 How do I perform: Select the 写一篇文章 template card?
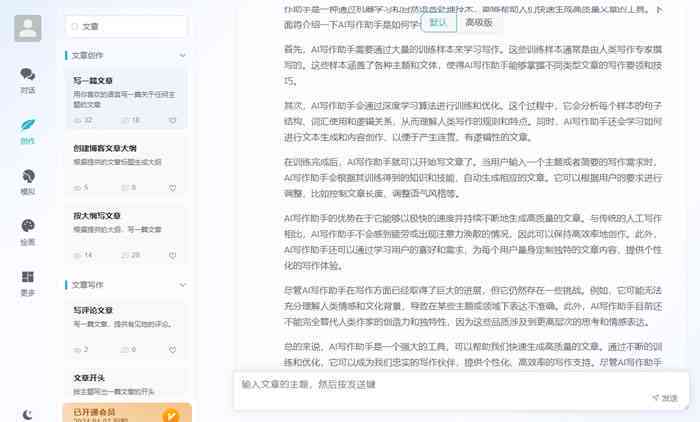pos(126,100)
